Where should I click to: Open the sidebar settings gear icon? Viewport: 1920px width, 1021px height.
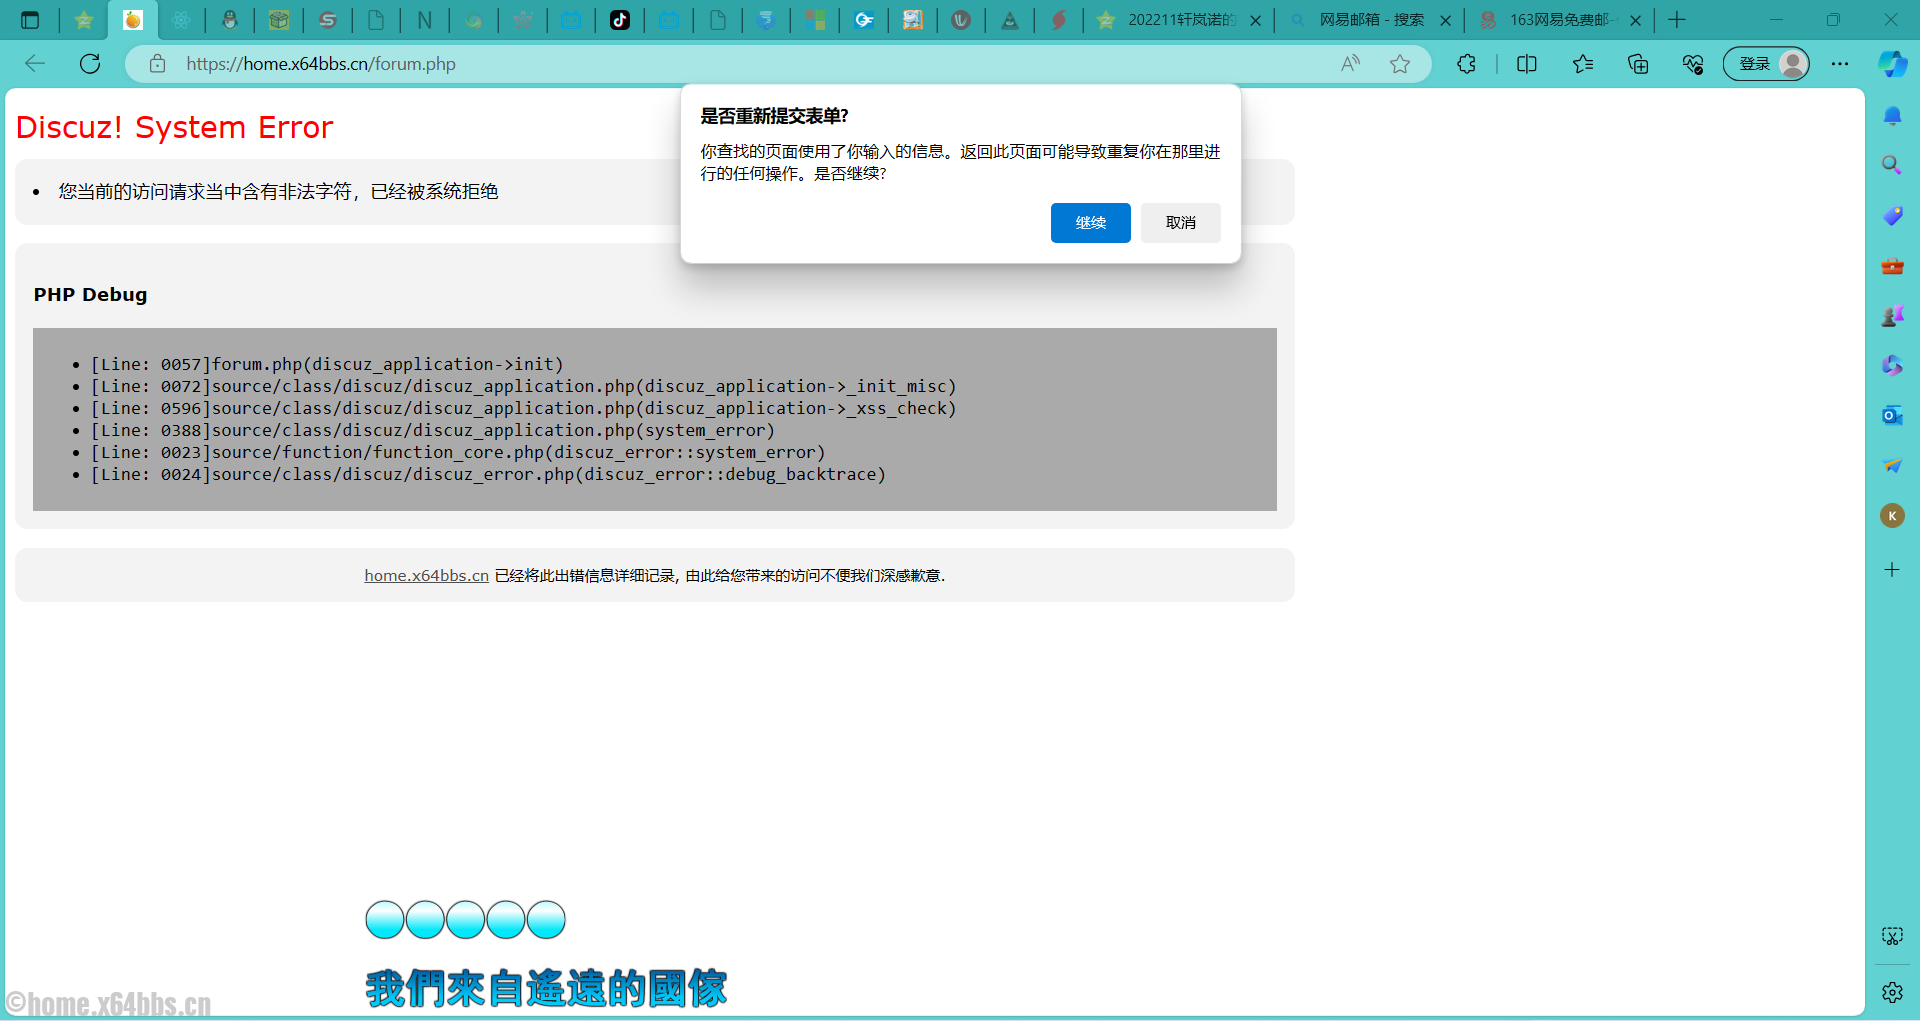(1892, 992)
